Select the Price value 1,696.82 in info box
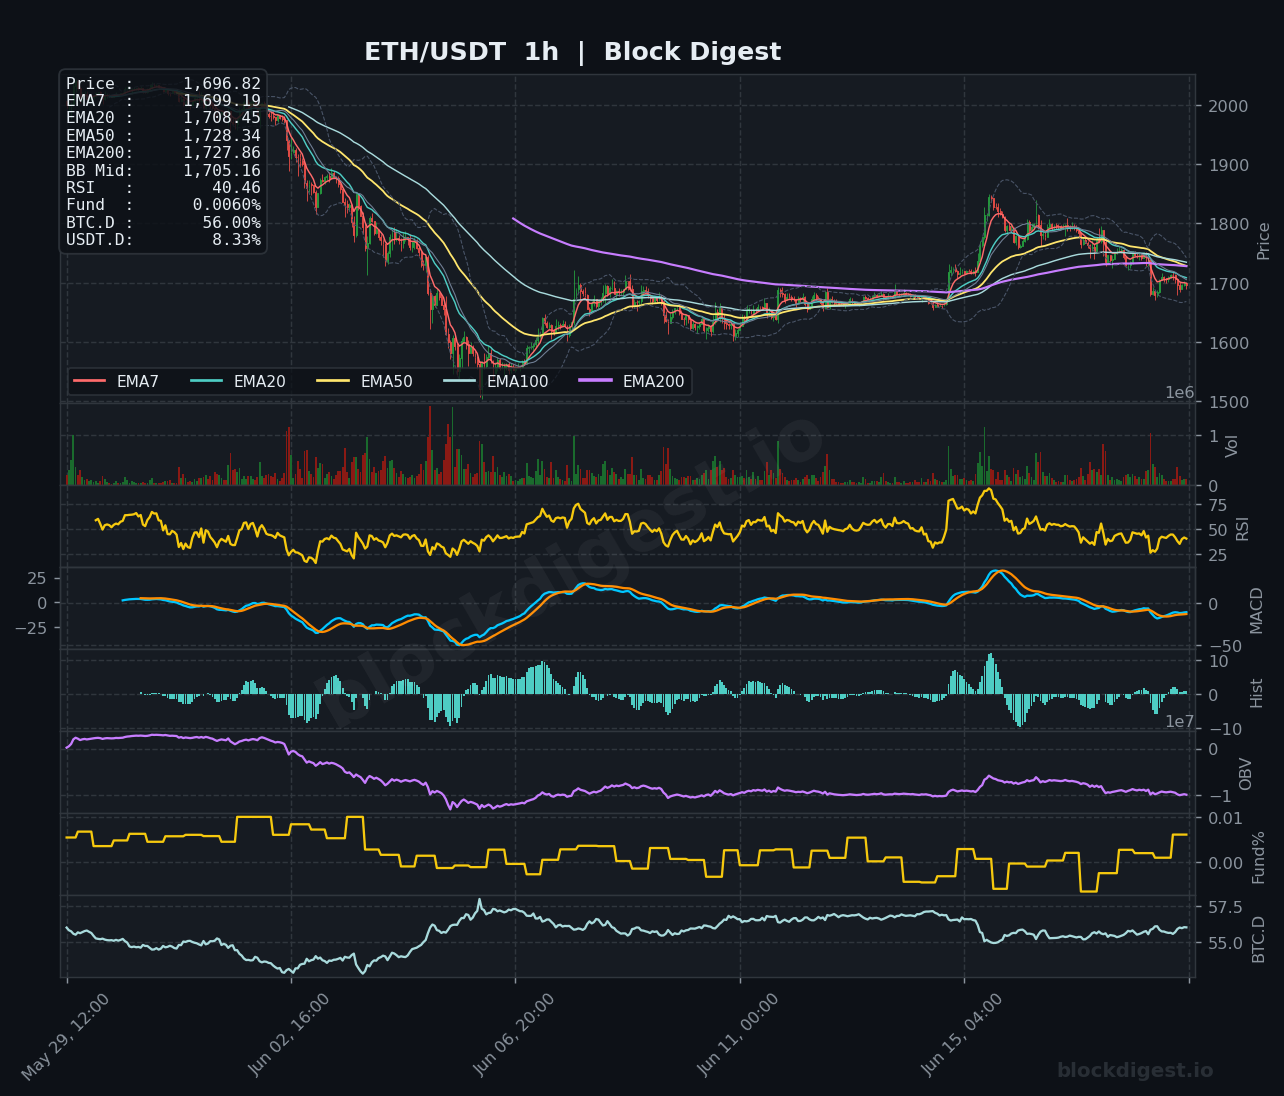Viewport: 1284px width, 1096px height. coord(222,84)
